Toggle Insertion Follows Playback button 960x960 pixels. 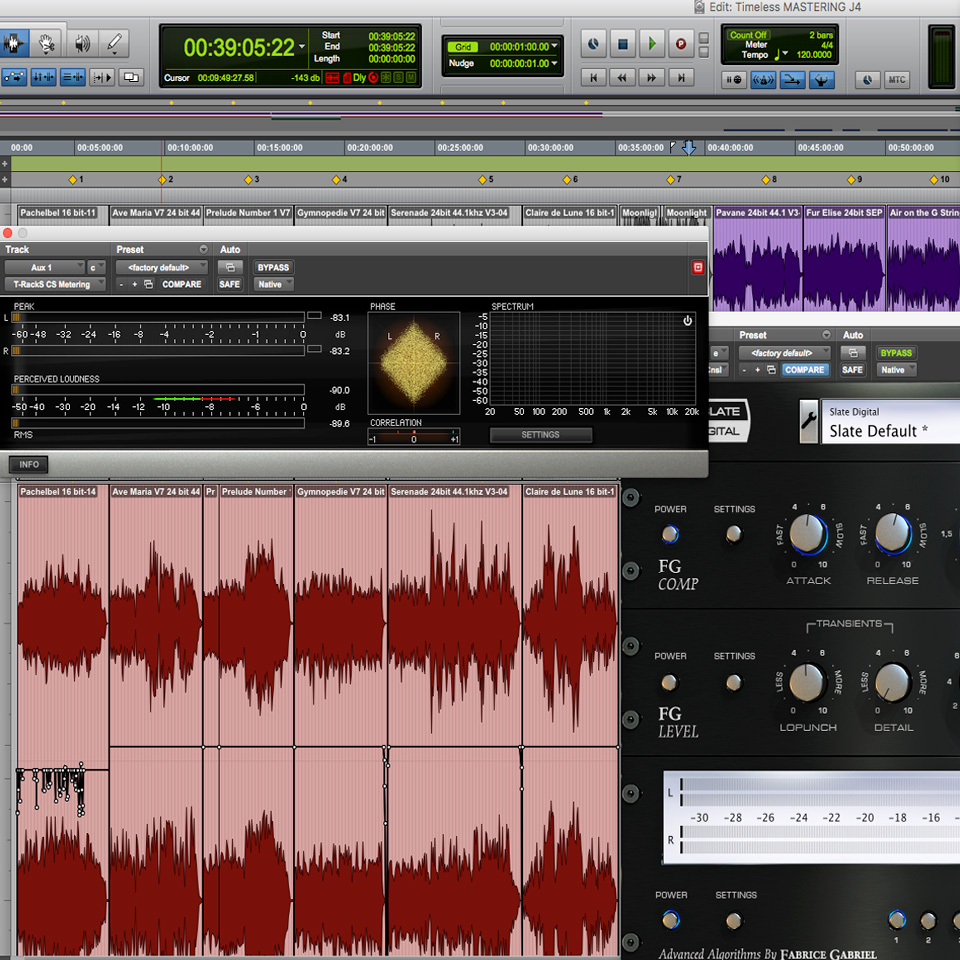point(102,77)
